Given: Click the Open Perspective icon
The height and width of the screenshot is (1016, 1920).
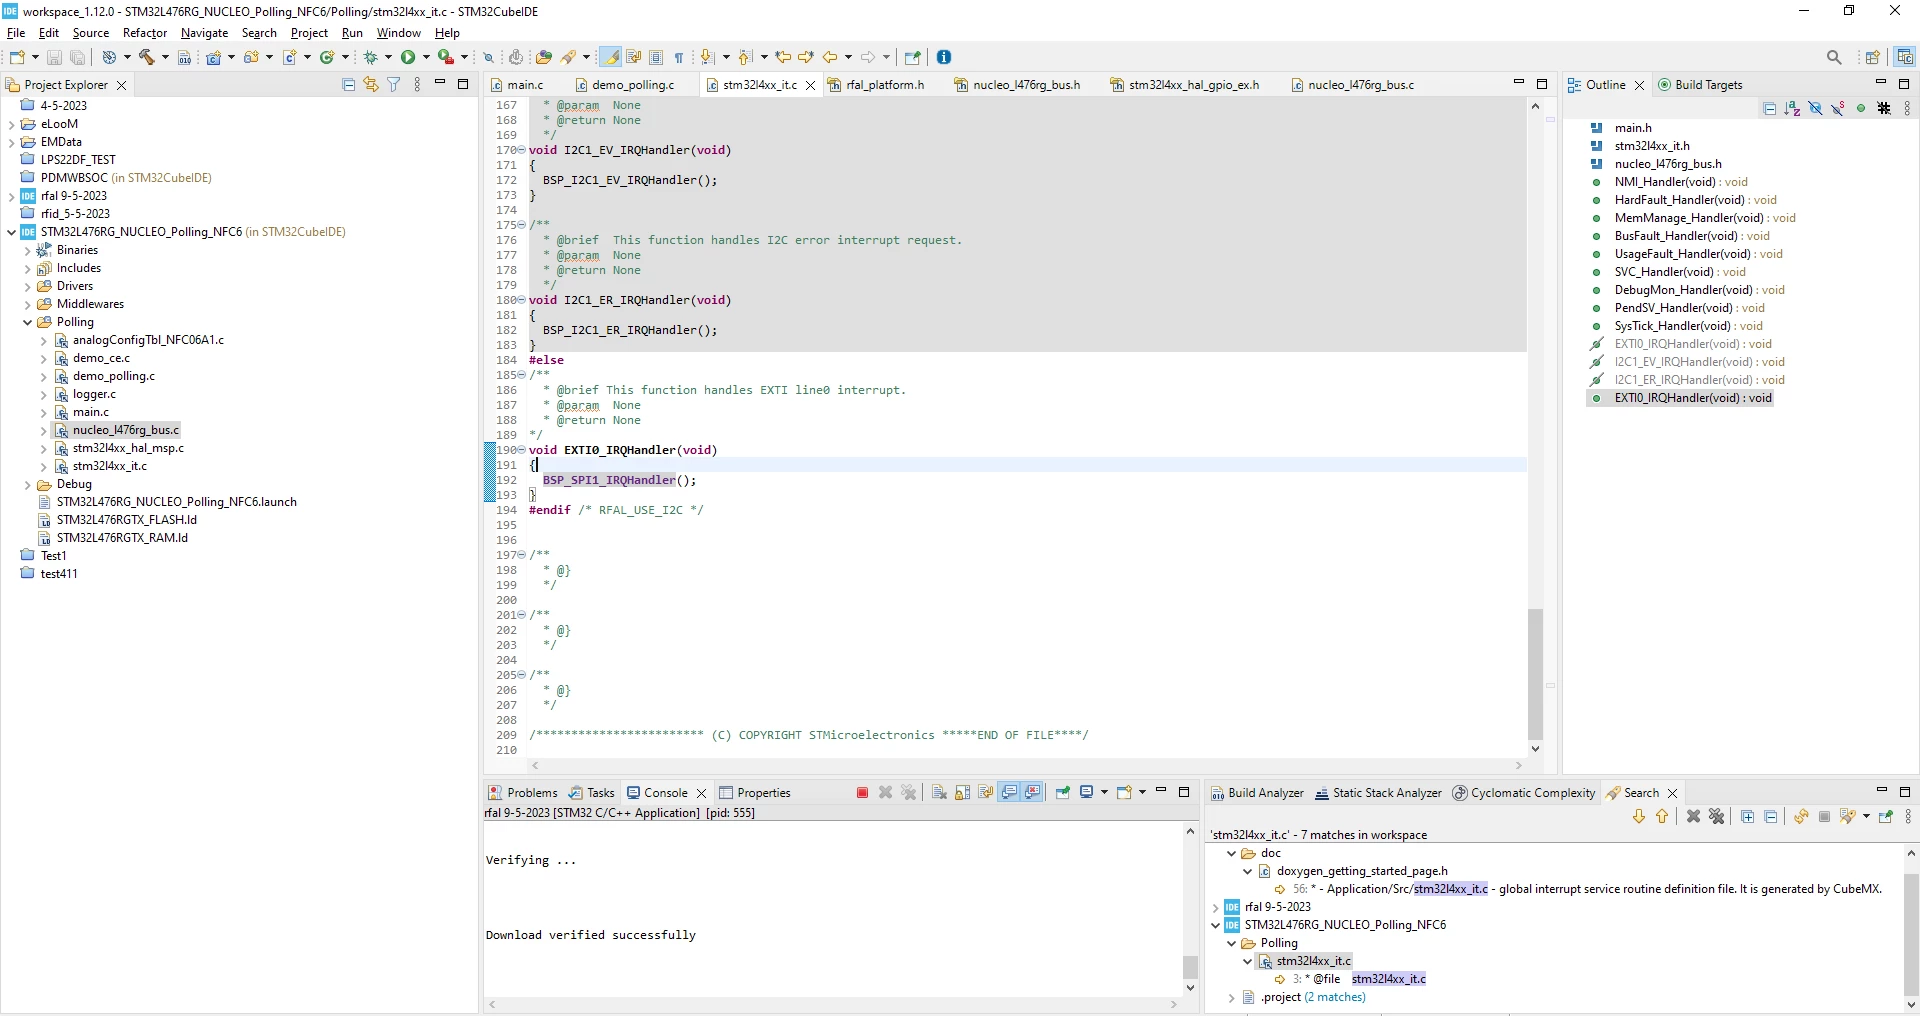Looking at the screenshot, I should click(1872, 57).
